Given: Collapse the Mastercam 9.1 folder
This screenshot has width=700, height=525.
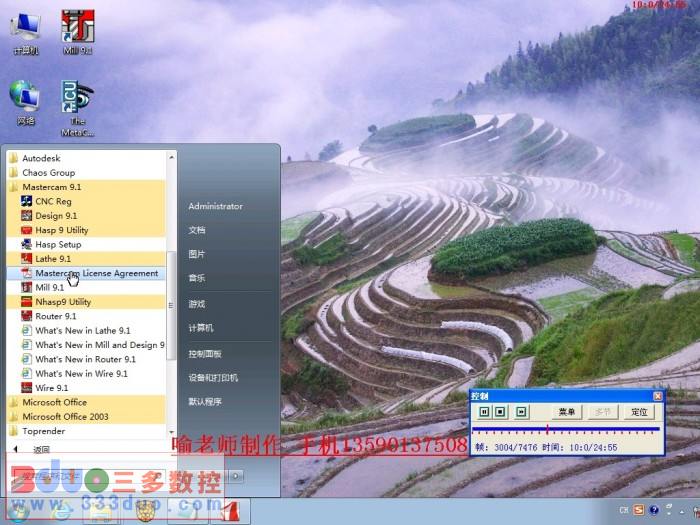Looking at the screenshot, I should 86,187.
